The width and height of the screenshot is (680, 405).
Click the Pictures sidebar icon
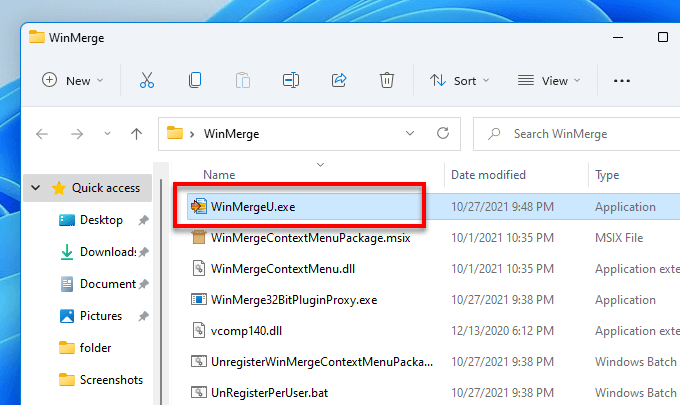coord(67,316)
